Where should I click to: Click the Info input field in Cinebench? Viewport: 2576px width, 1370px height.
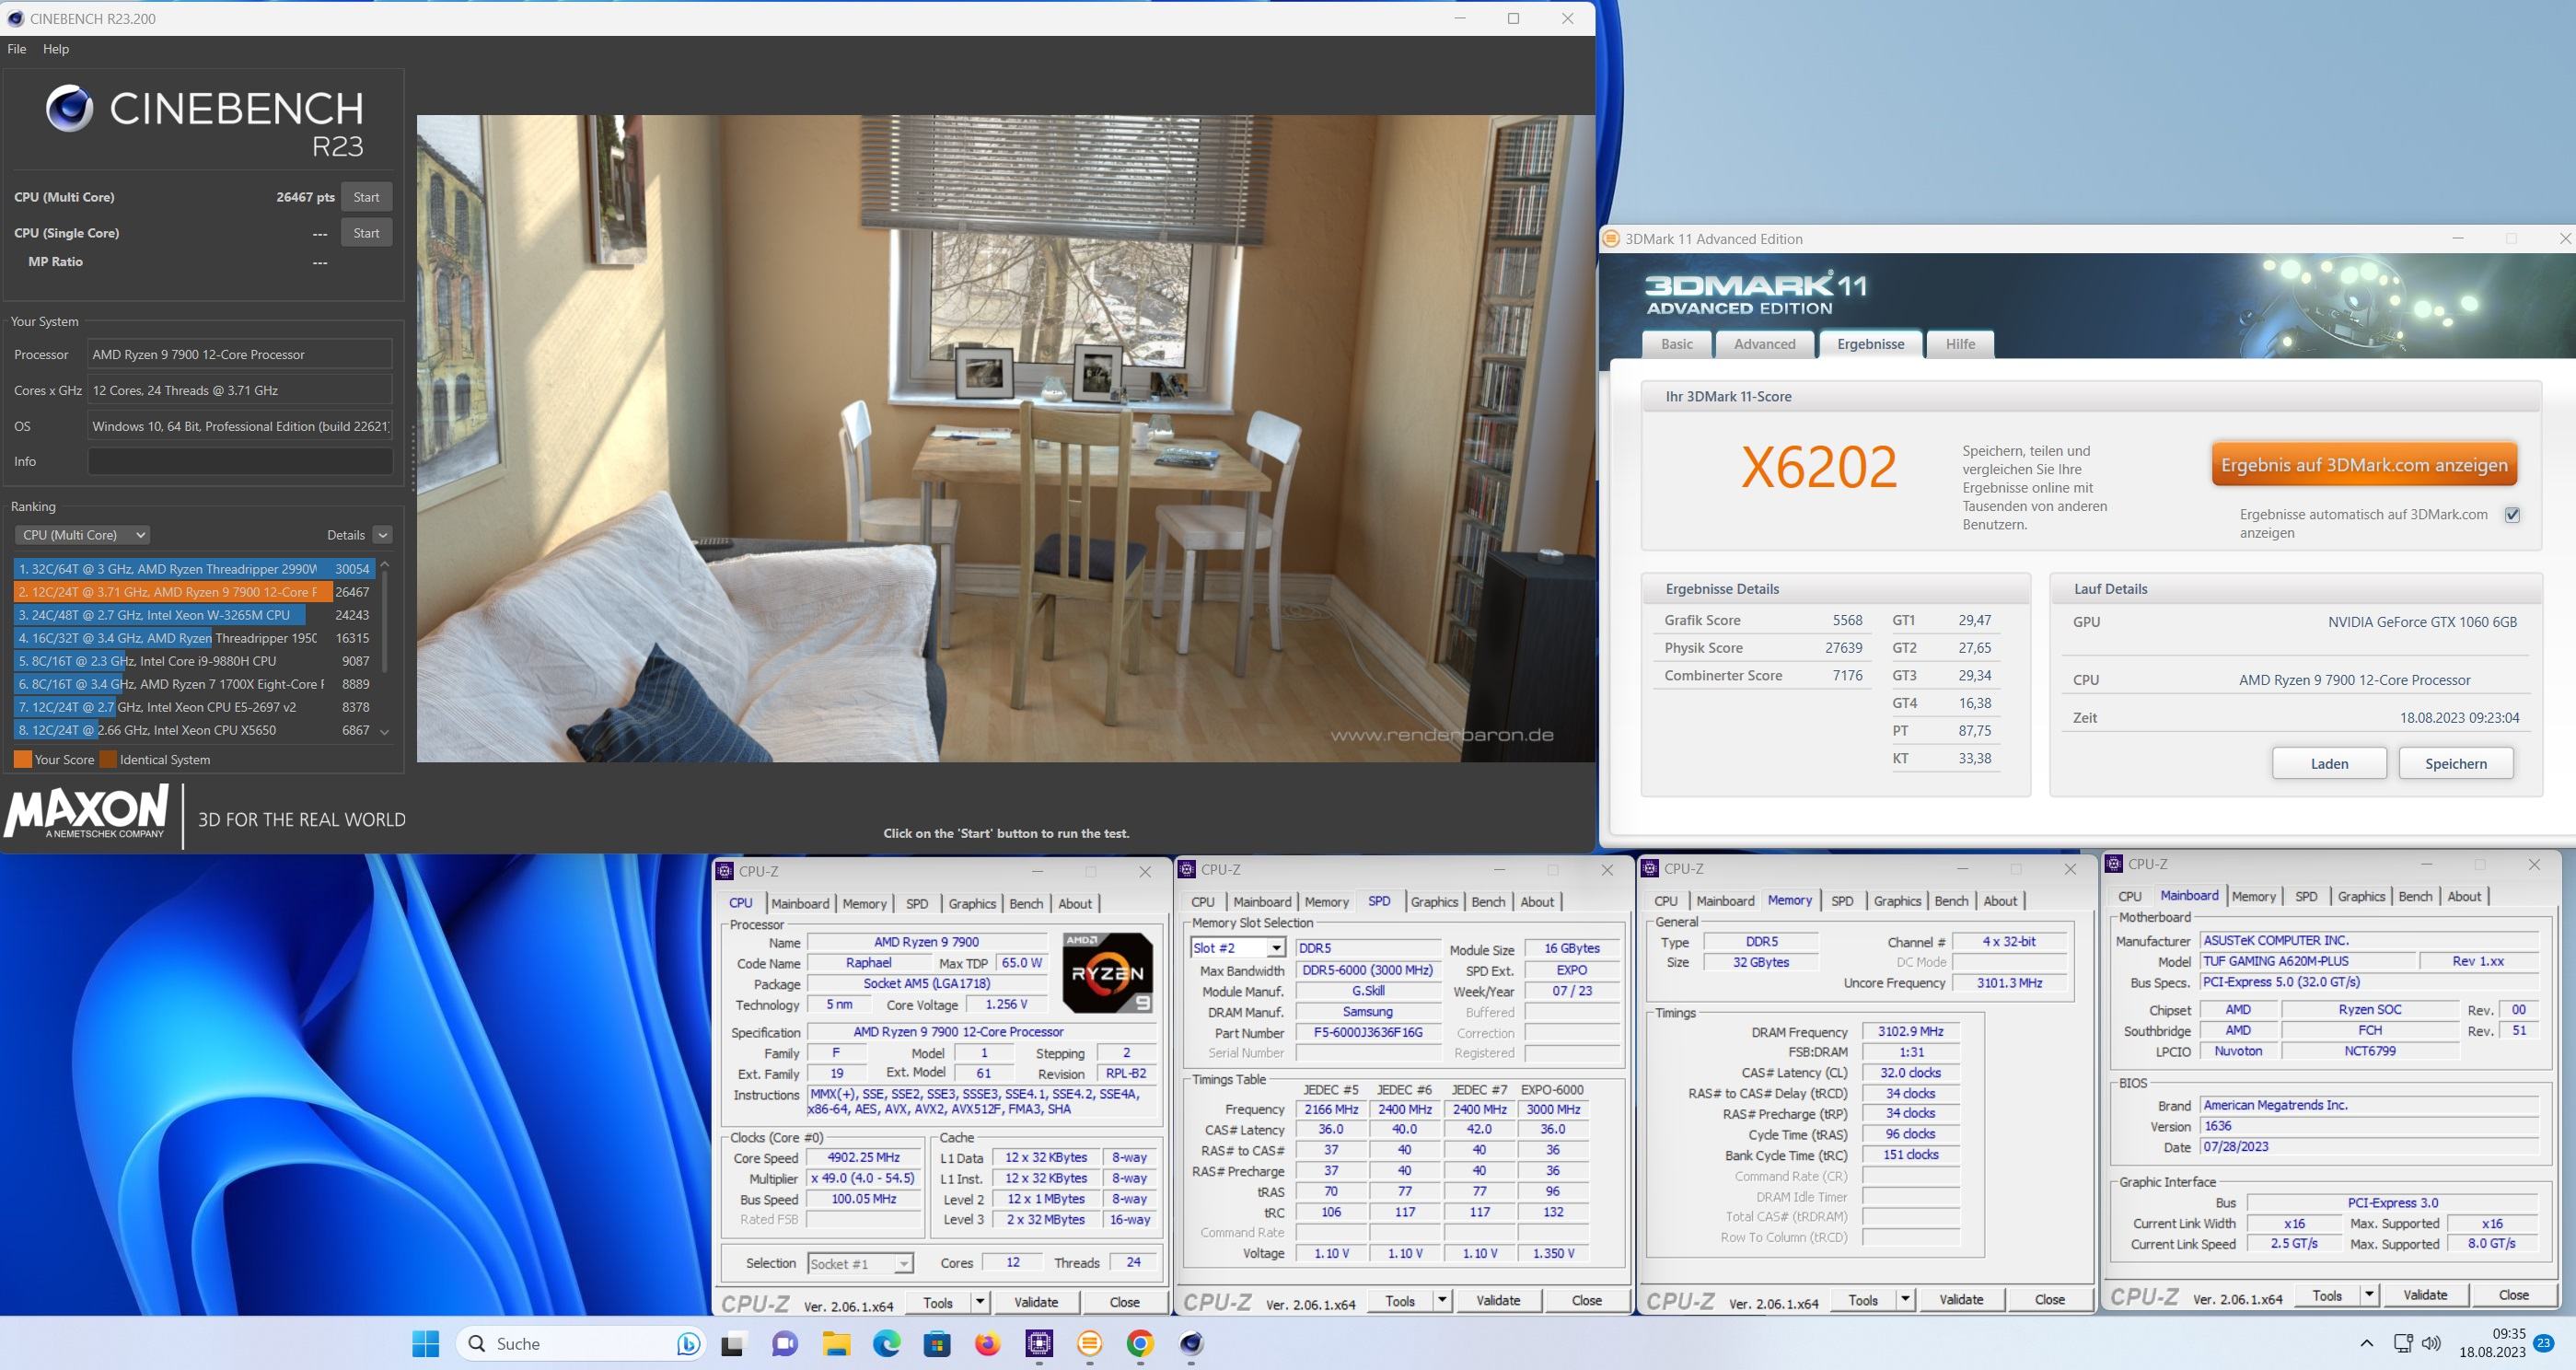click(240, 461)
